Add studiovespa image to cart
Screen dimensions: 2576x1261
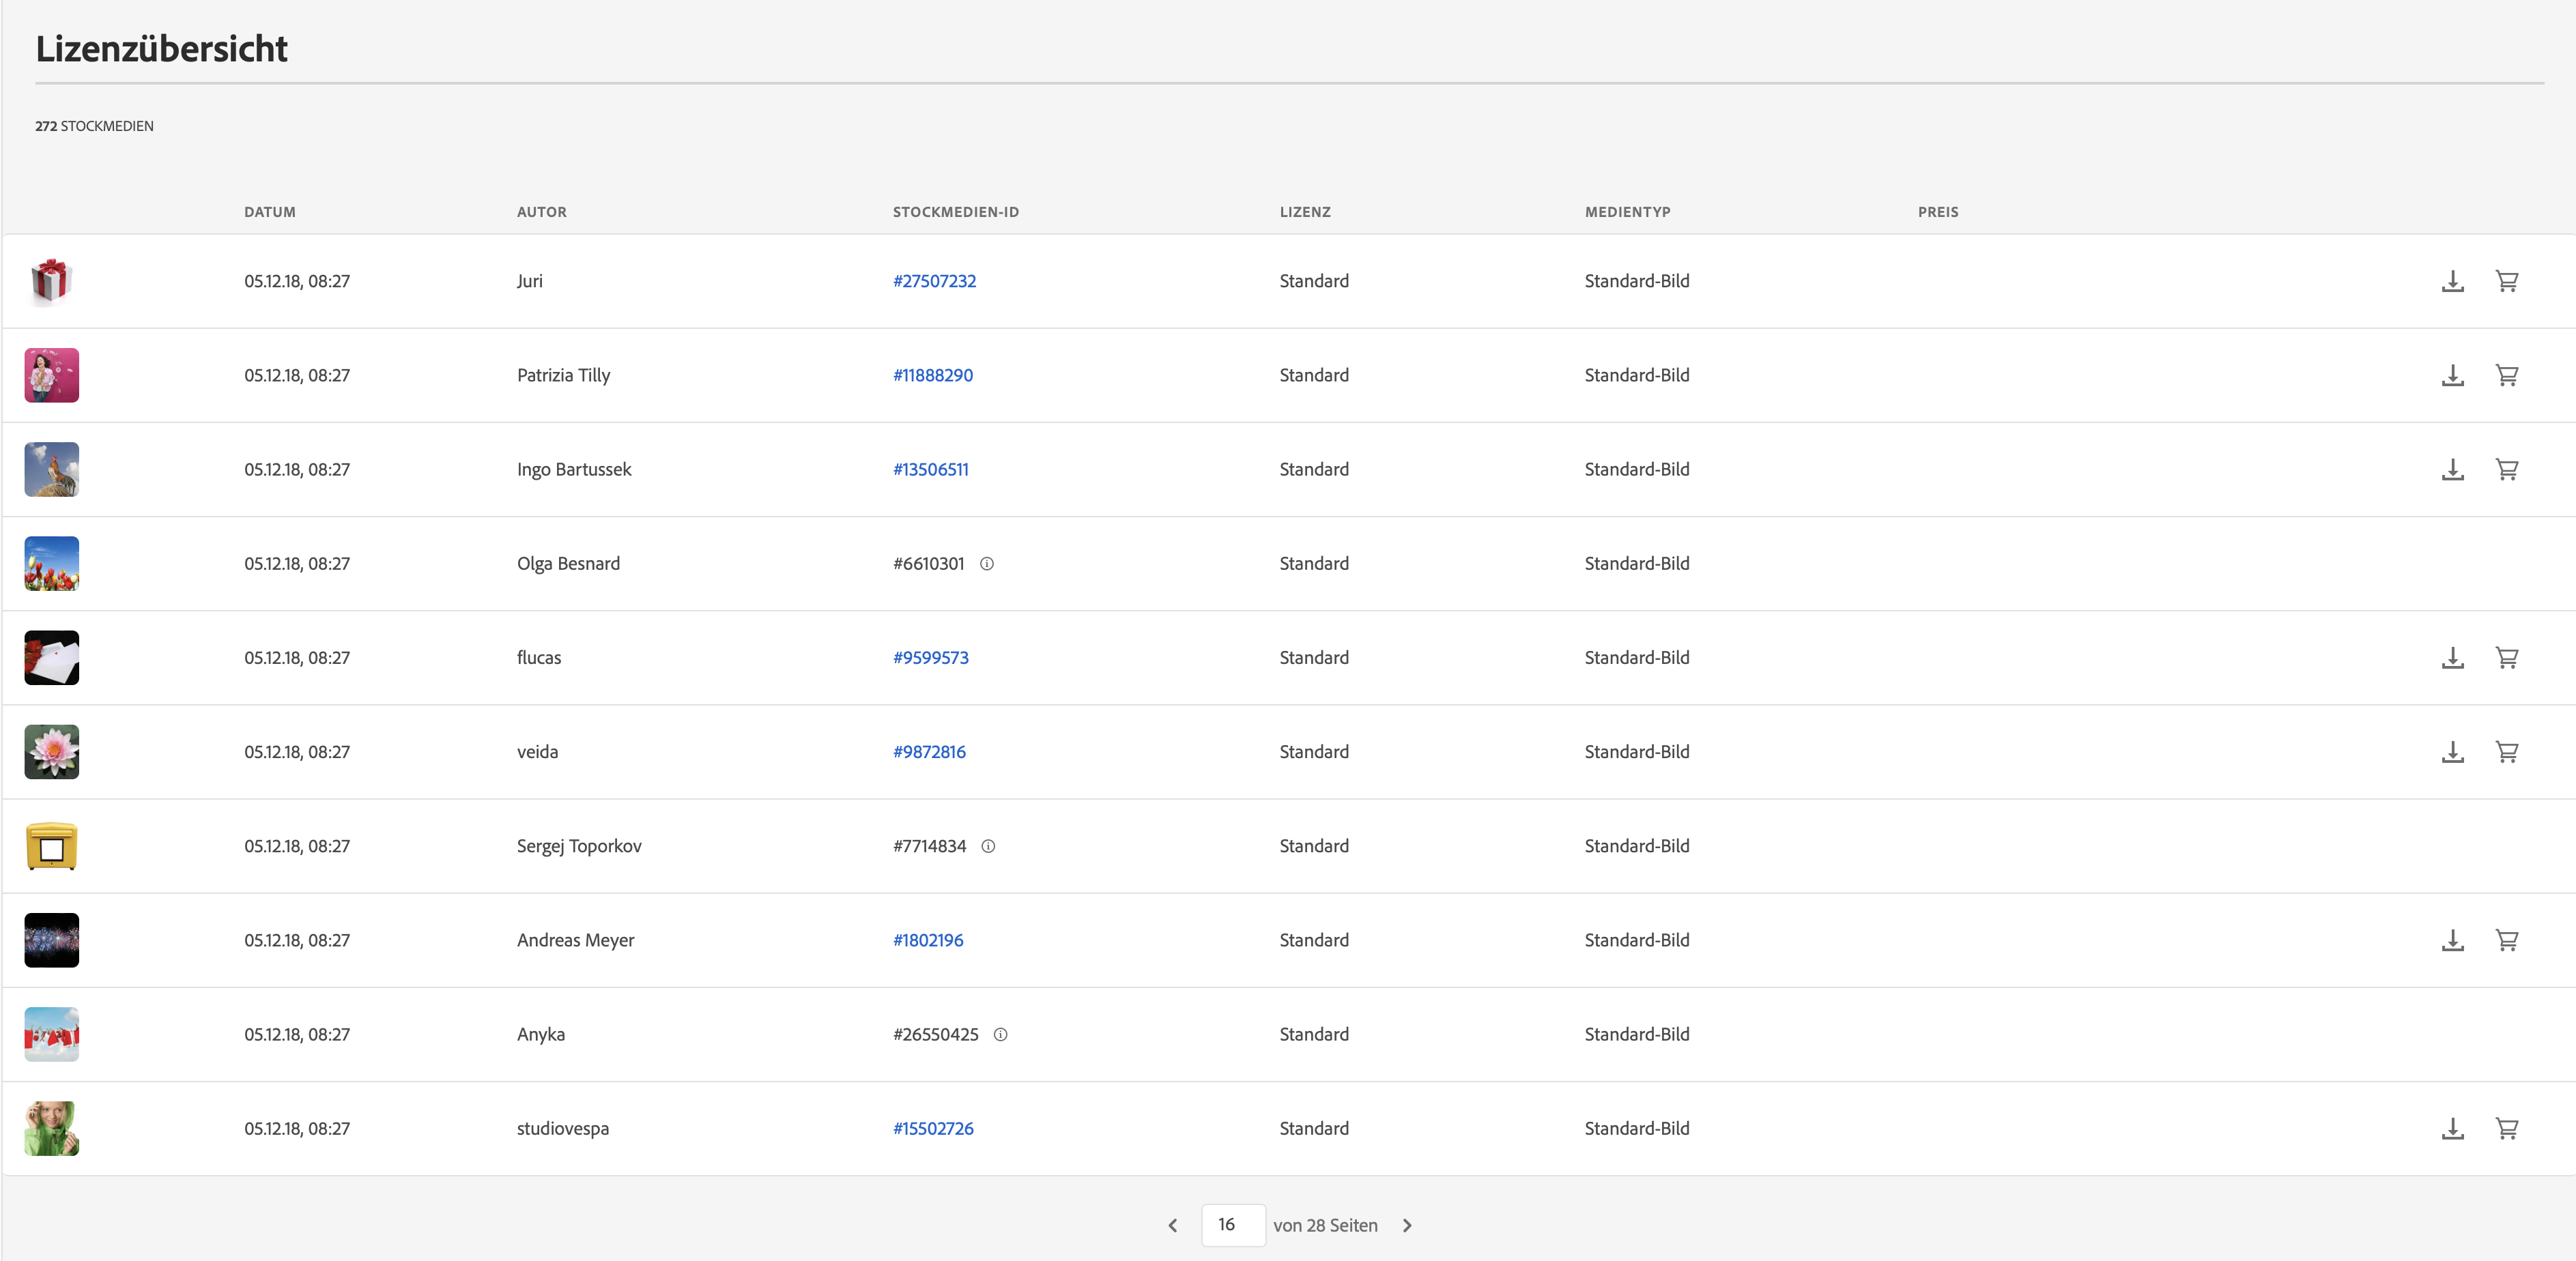[x=2506, y=1129]
